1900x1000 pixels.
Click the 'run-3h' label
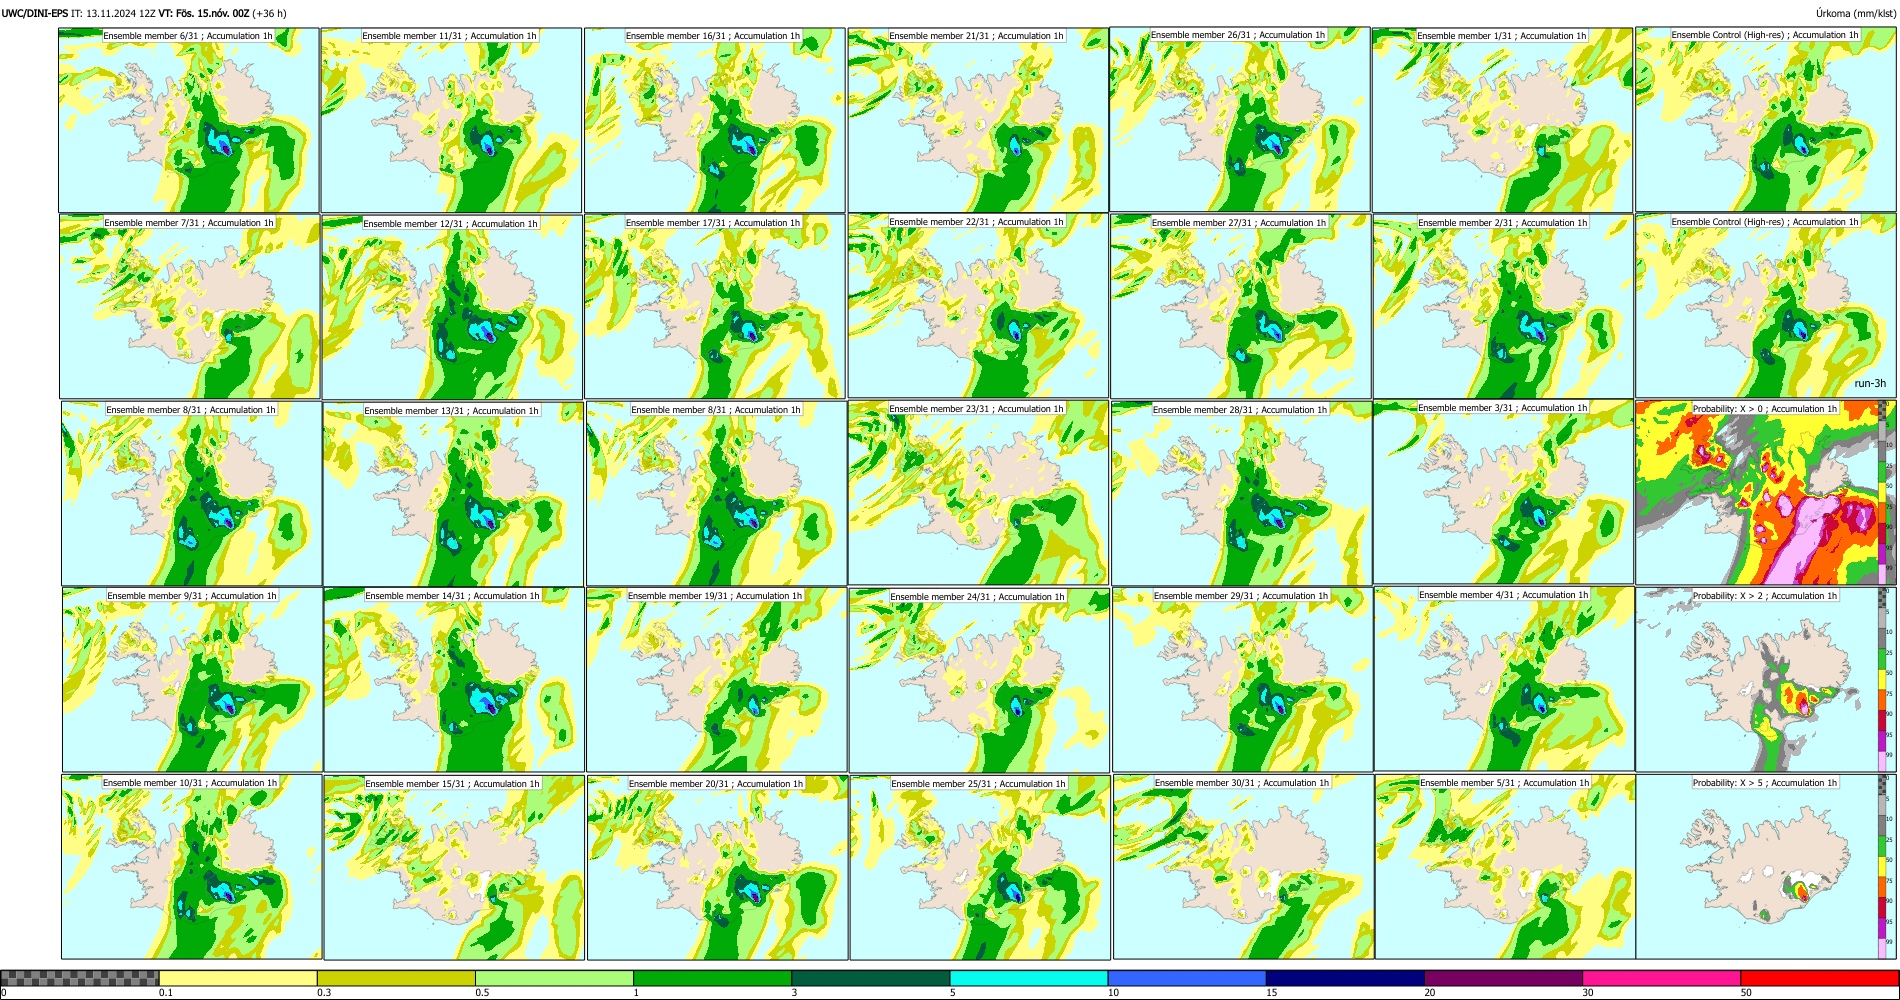[x=1870, y=383]
